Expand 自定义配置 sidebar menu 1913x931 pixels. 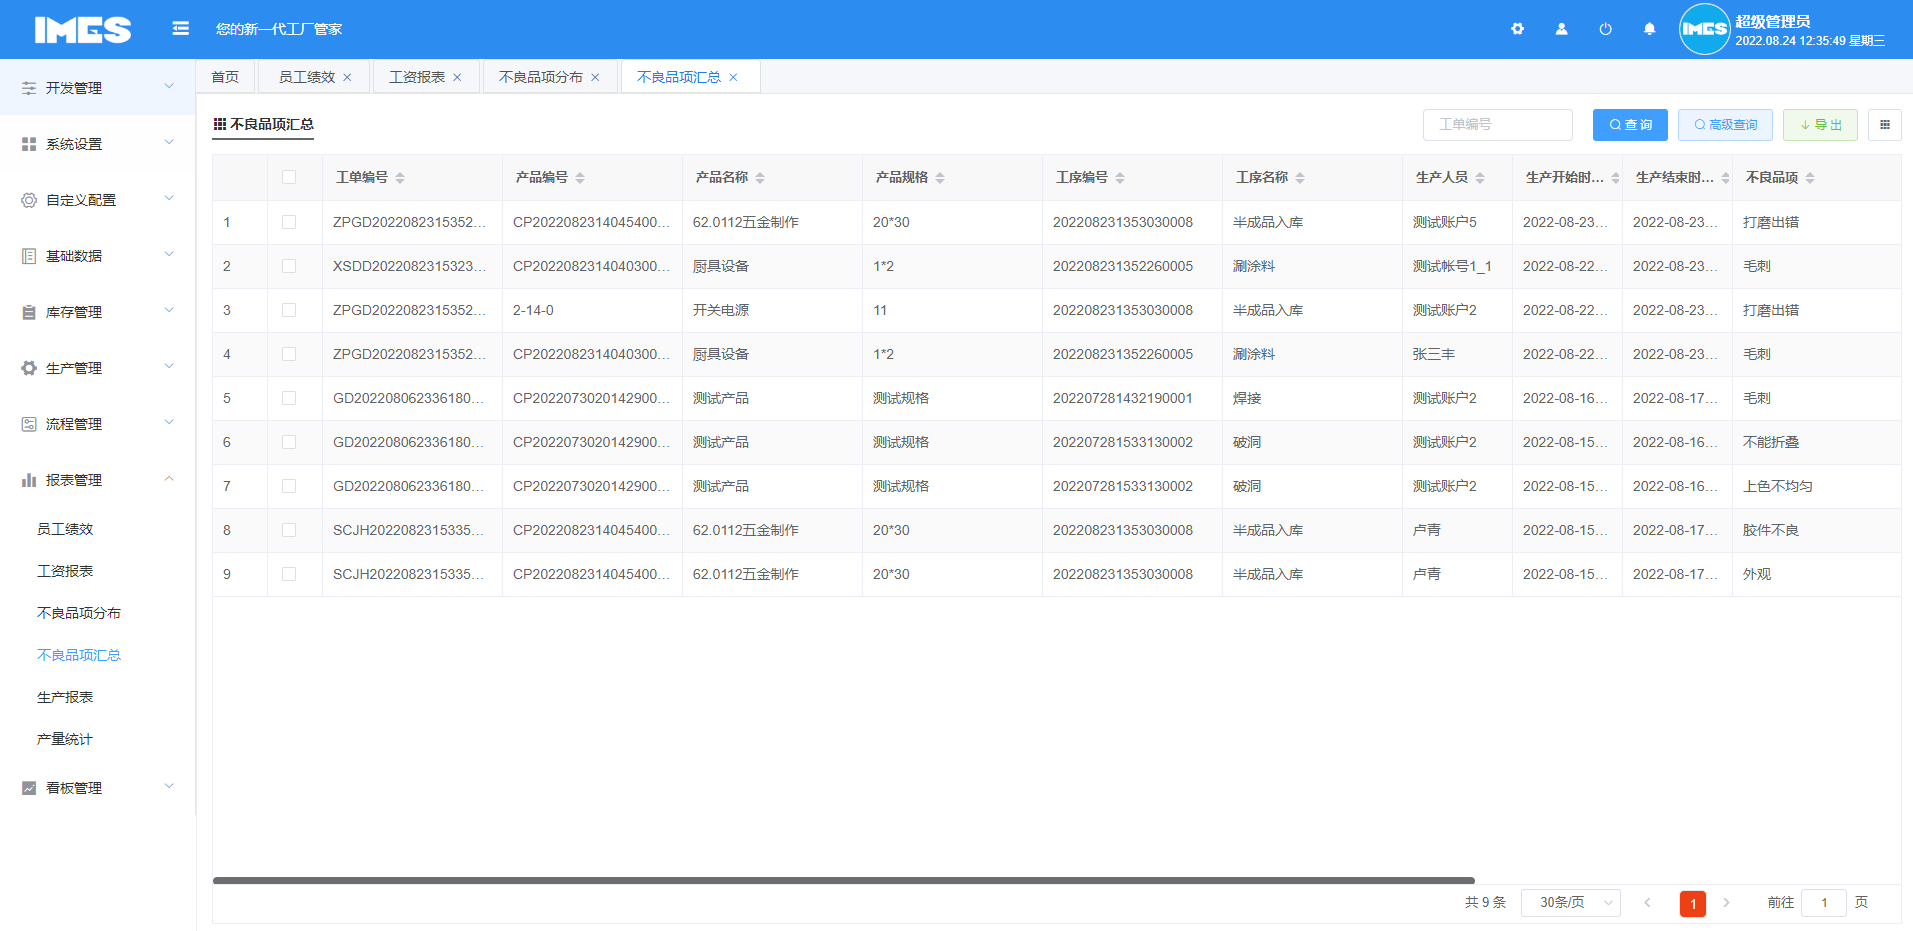[98, 200]
